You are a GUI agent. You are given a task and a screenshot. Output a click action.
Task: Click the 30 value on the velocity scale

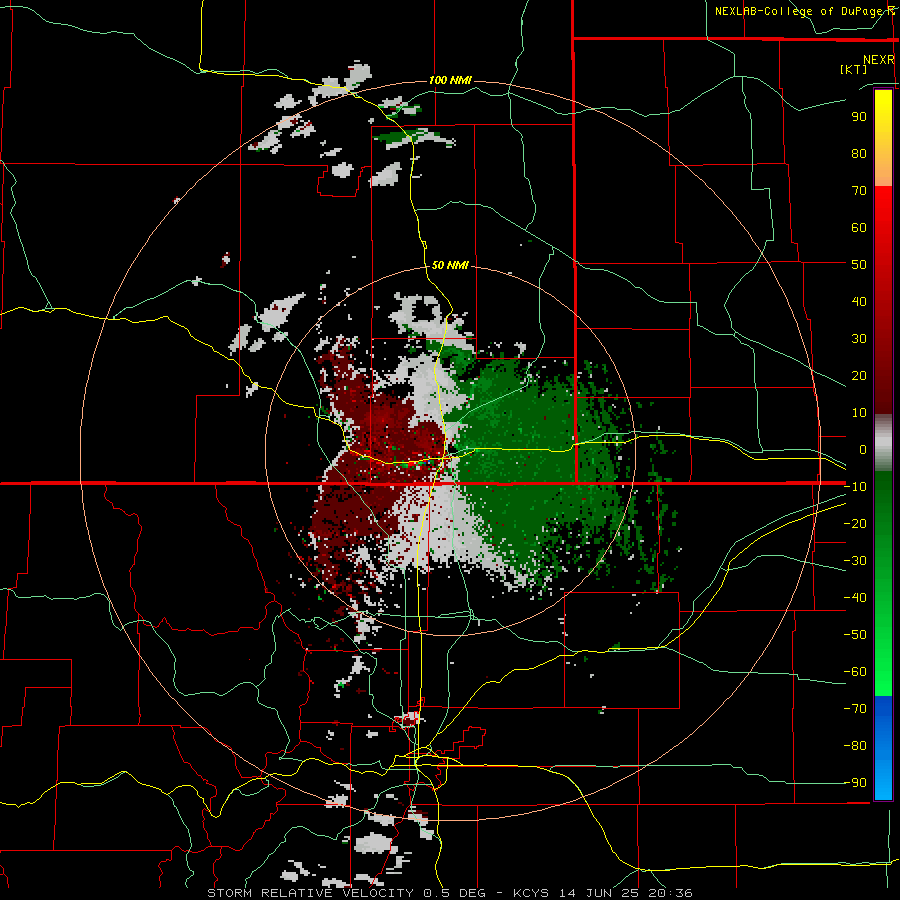click(x=859, y=339)
